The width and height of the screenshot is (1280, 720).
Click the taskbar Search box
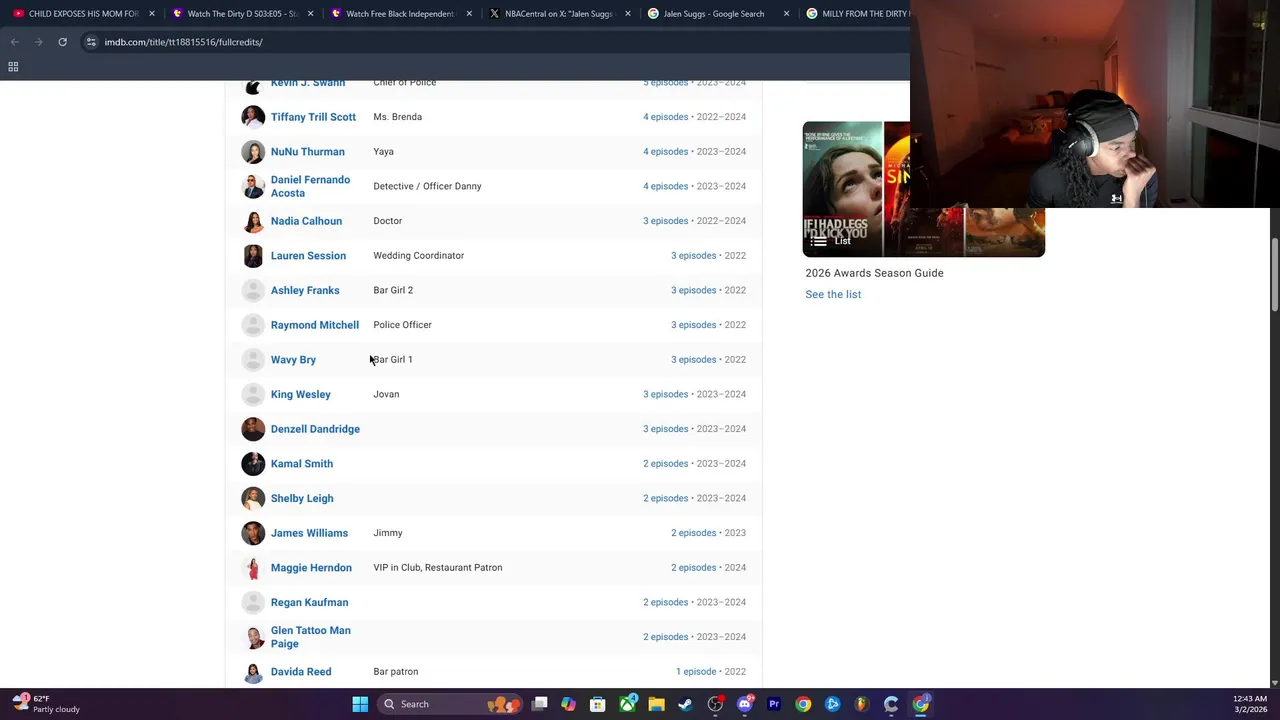point(448,704)
